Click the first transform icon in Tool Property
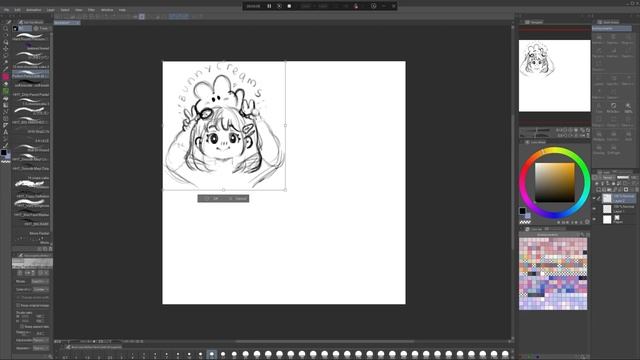The height and width of the screenshot is (360, 640). 20,273
